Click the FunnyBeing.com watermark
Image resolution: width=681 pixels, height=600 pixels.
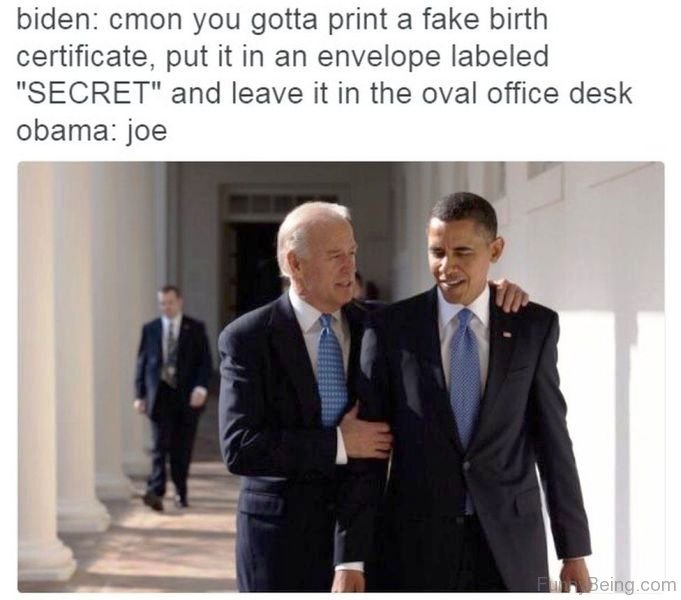click(606, 584)
